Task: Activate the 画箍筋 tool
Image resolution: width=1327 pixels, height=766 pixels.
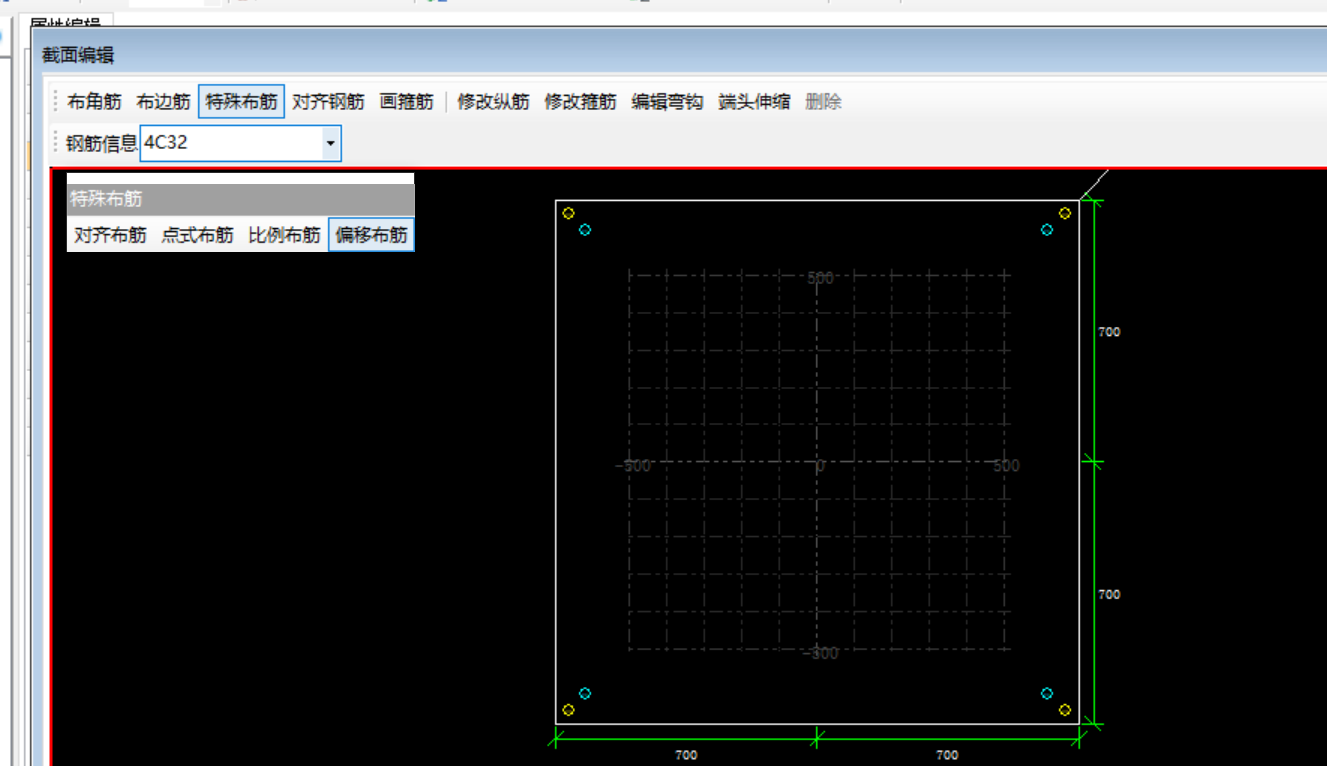Action: pyautogui.click(x=406, y=102)
